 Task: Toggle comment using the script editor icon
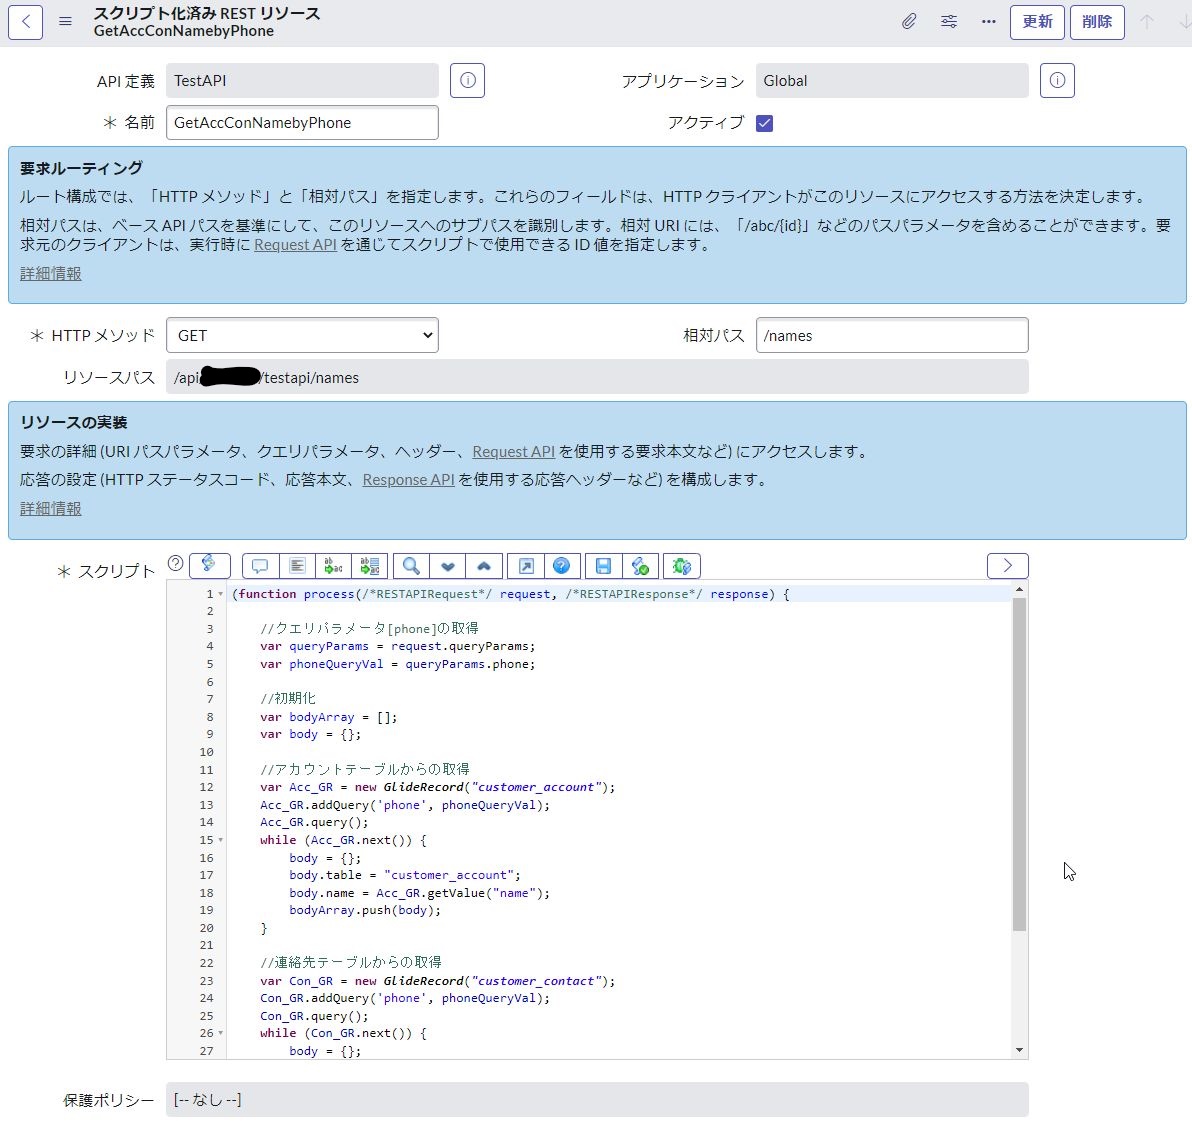pos(260,566)
